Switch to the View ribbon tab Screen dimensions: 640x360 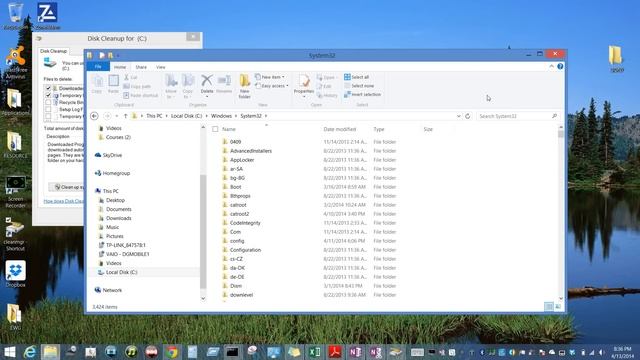161,67
